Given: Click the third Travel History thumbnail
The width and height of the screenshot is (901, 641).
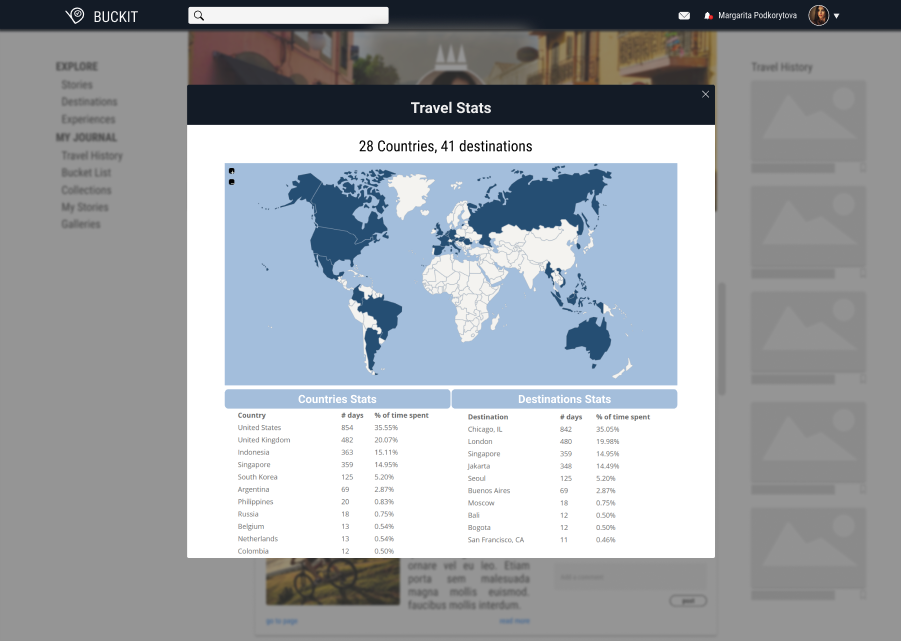Looking at the screenshot, I should pos(808,332).
